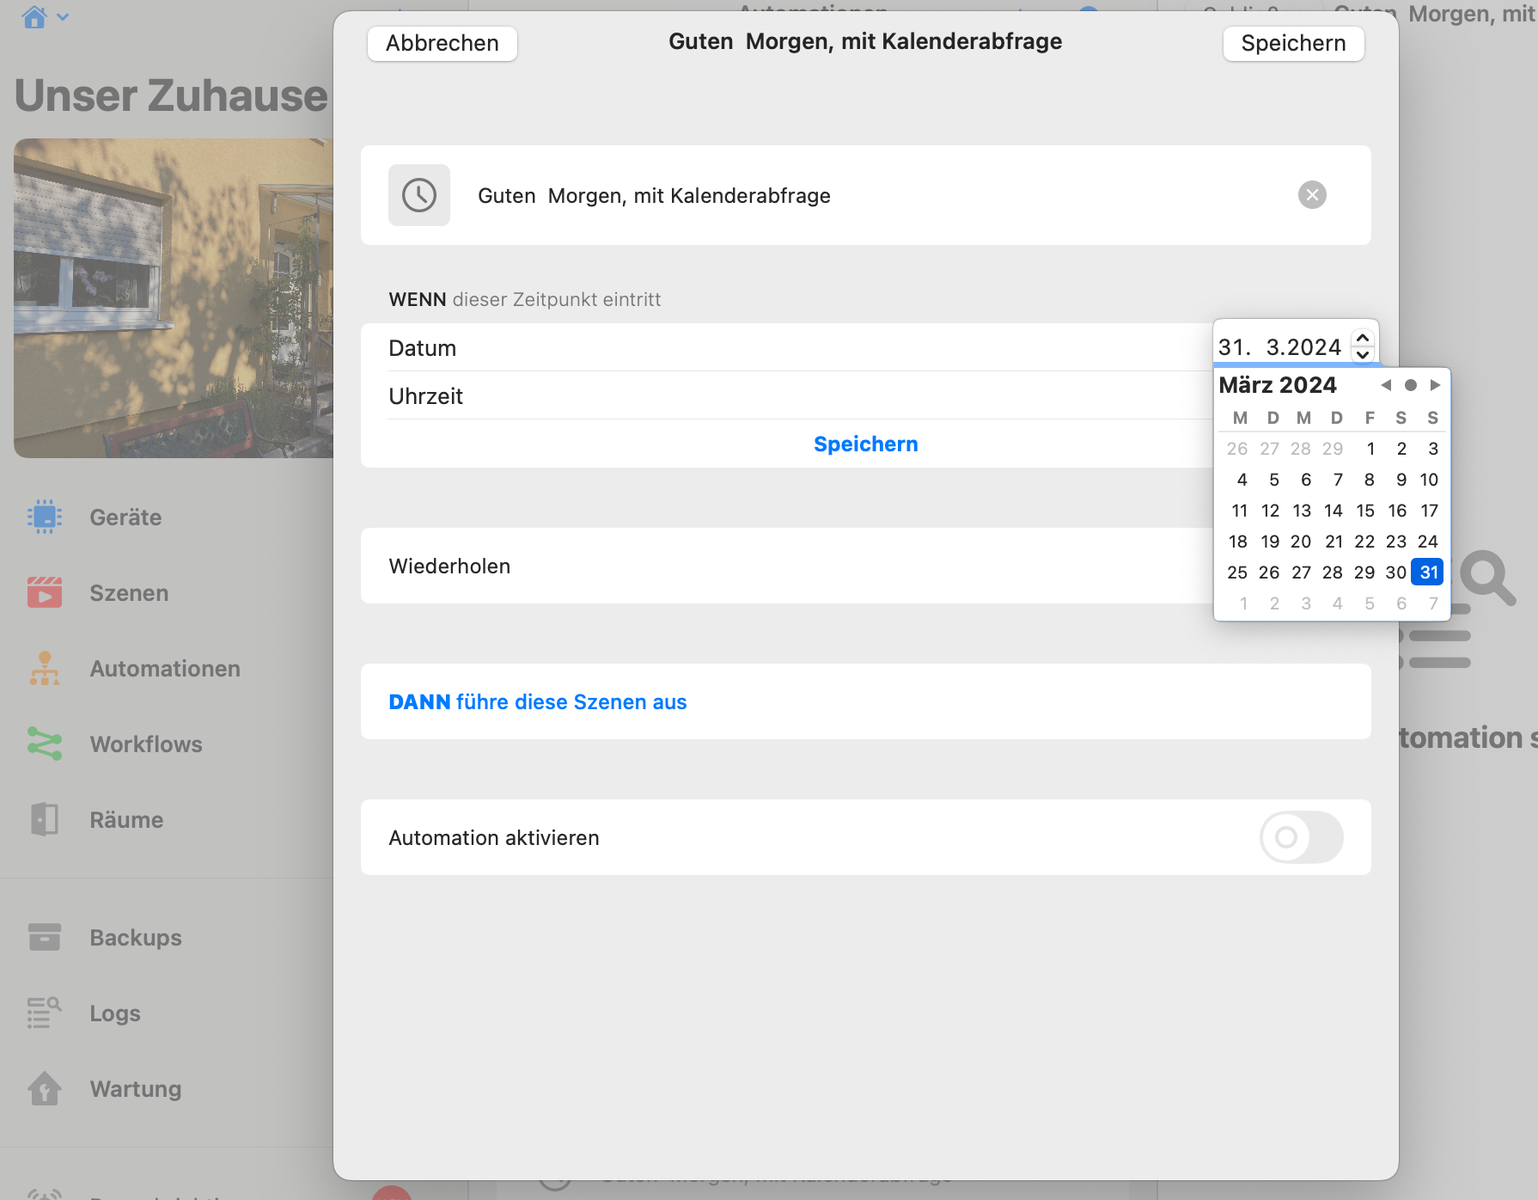Open the Geräte section icon
Screen dimensions: 1538x1200
point(45,517)
